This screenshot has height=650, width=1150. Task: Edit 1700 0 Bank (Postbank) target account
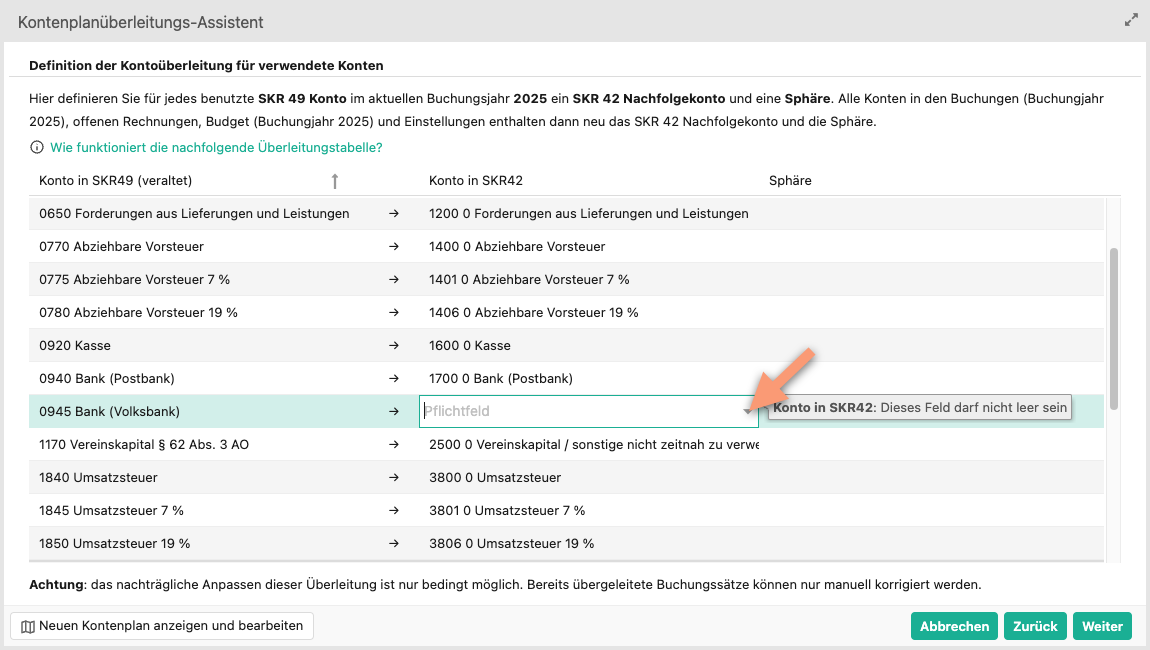coord(501,379)
